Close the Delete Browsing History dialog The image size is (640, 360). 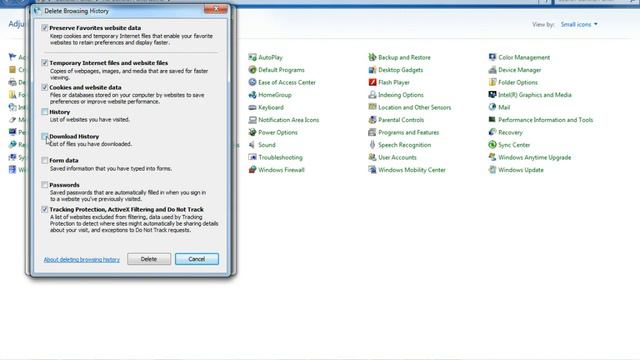click(x=216, y=9)
